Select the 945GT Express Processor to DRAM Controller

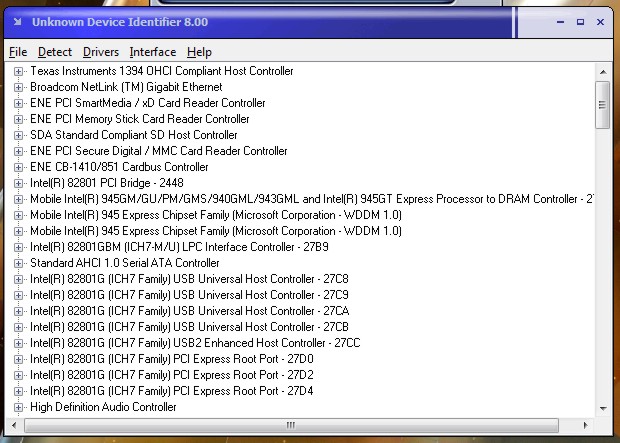(312, 199)
